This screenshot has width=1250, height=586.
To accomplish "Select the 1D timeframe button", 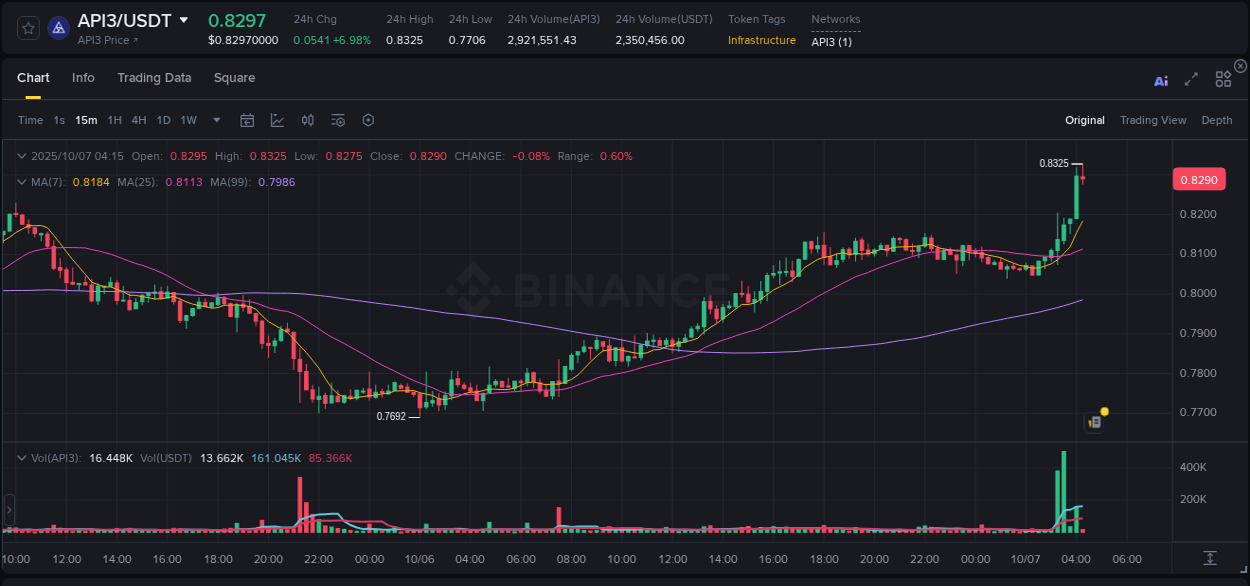I will tap(163, 120).
